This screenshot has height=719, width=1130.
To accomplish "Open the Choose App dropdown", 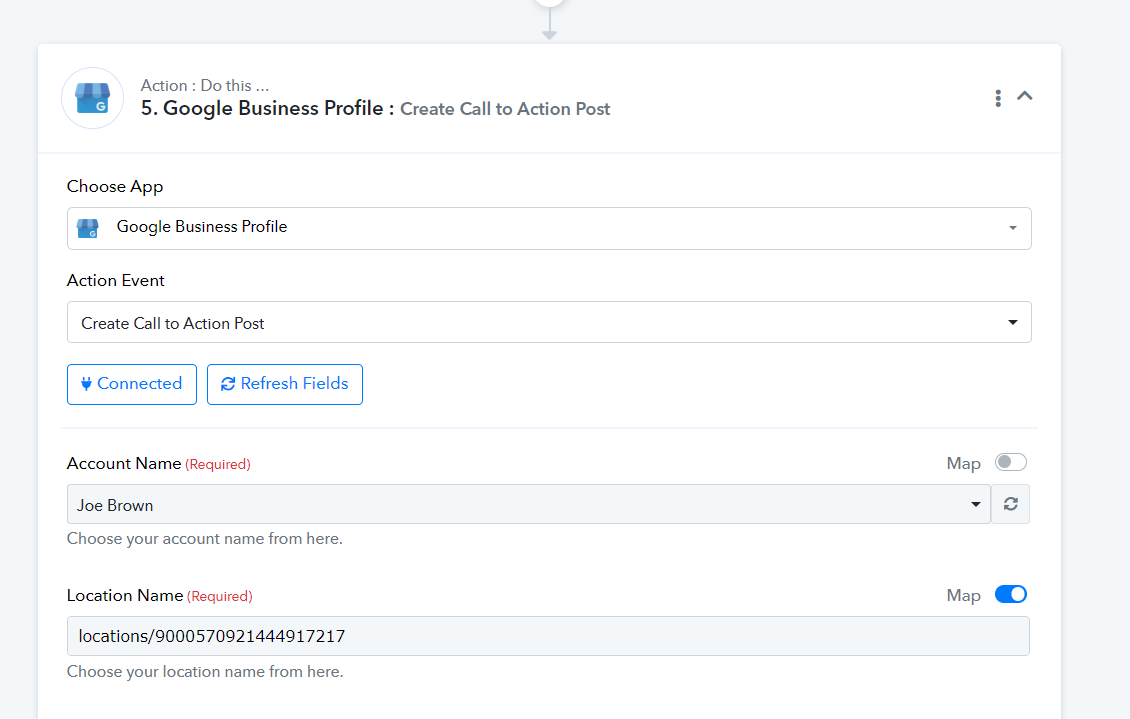I will point(548,228).
